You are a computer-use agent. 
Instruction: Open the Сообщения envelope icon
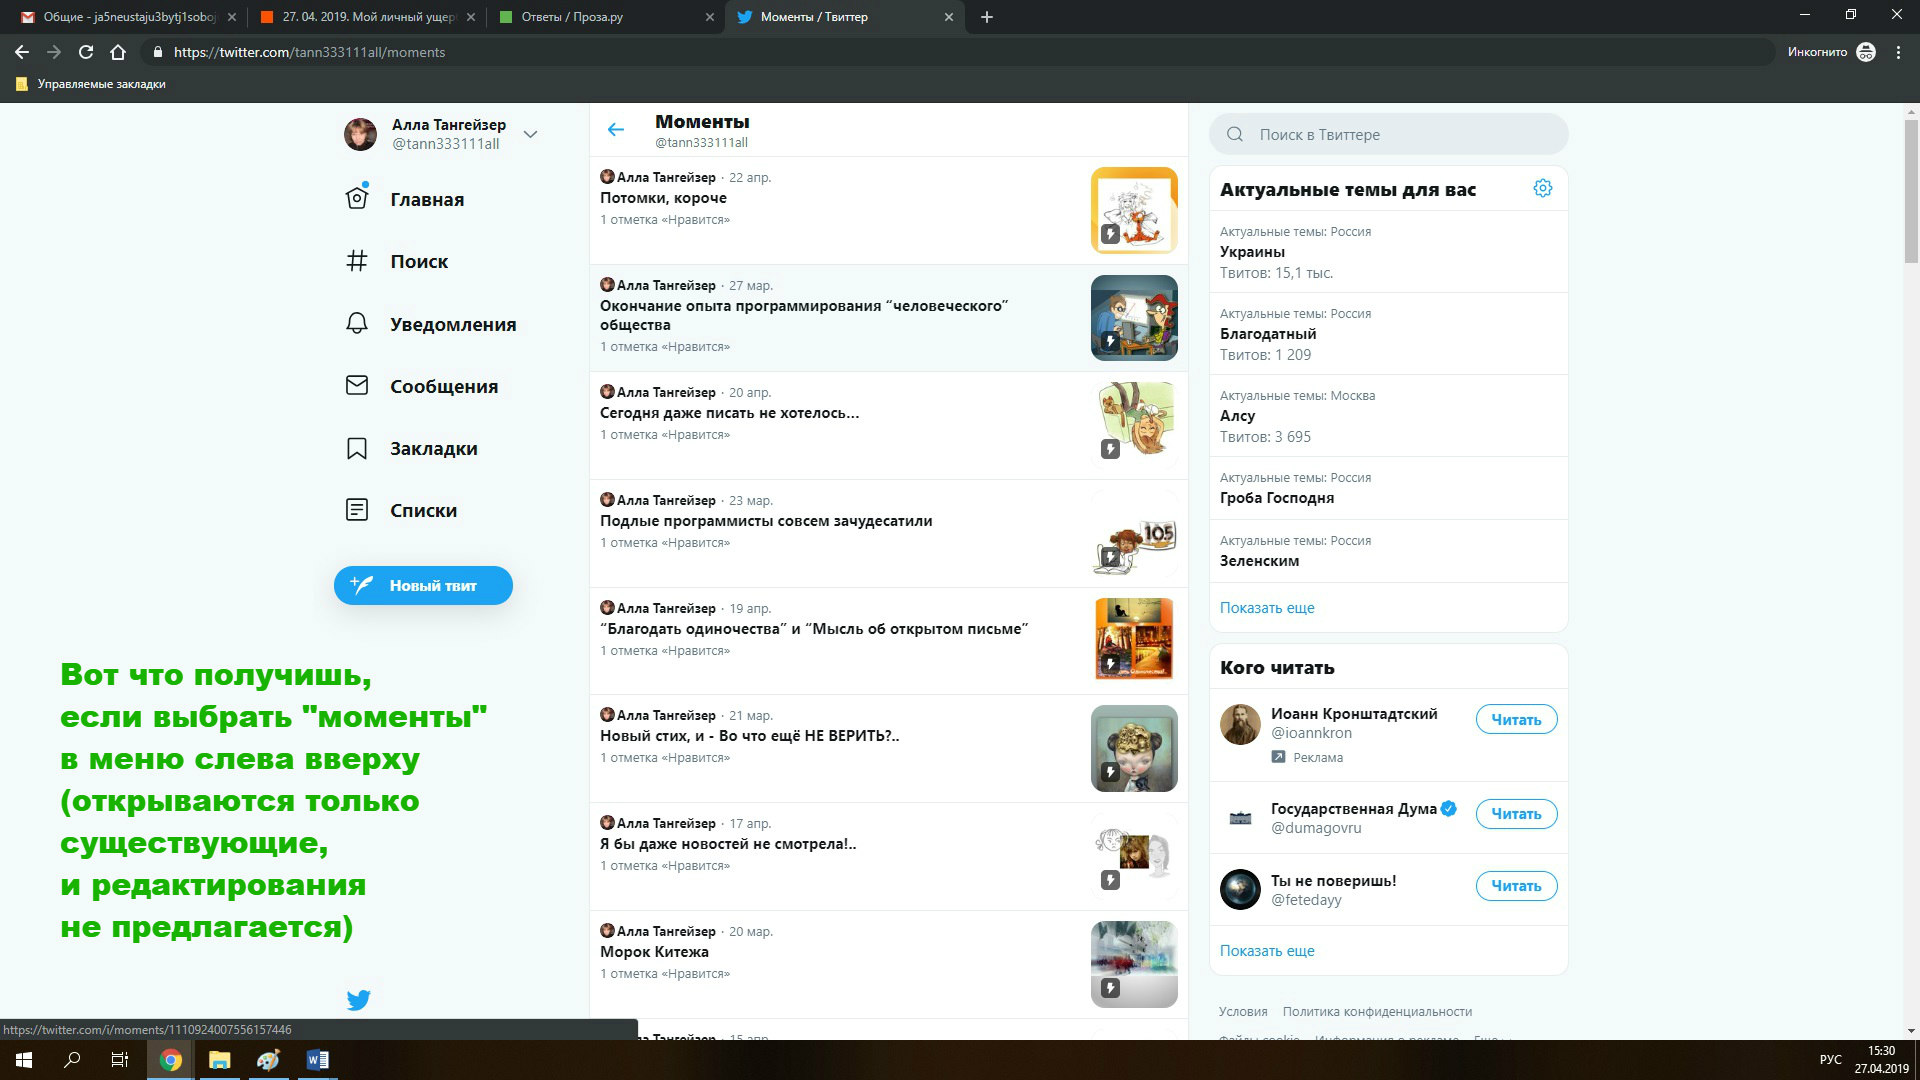[x=357, y=386]
